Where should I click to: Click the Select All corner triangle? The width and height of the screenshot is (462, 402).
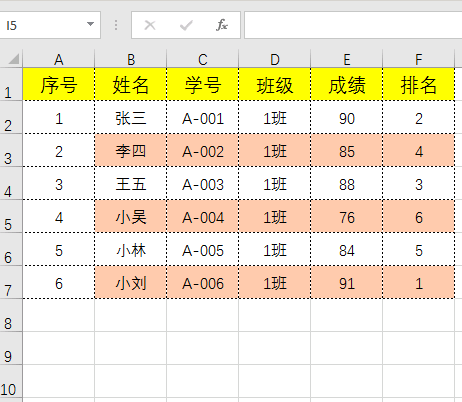coord(14,59)
